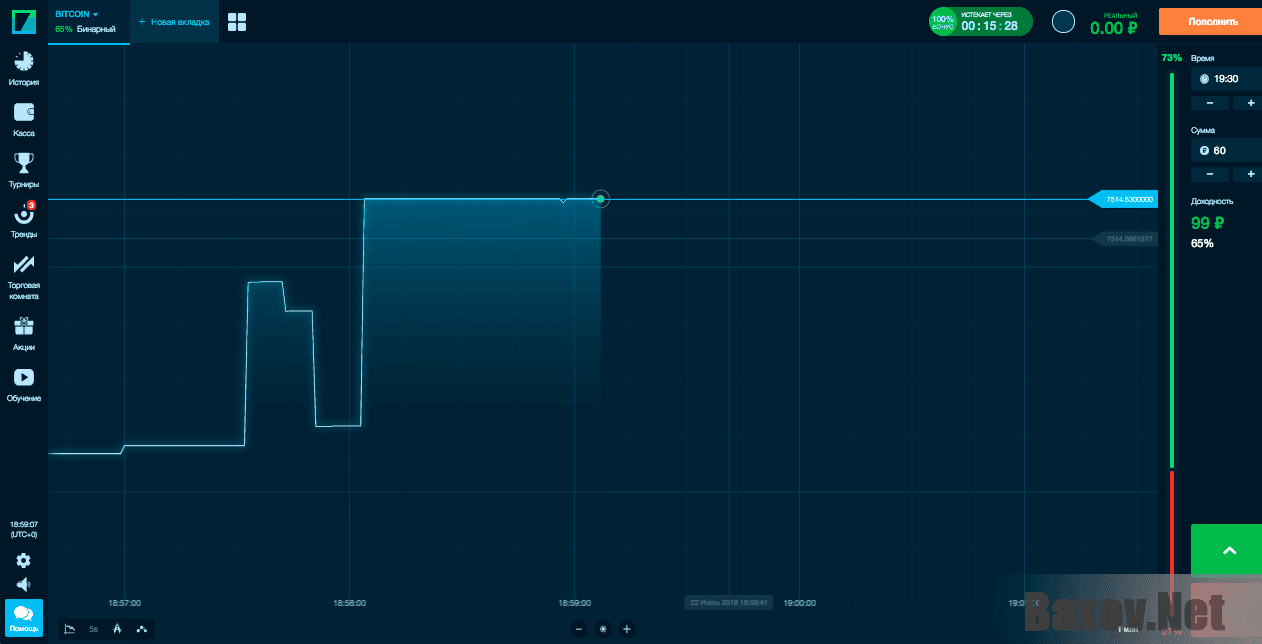Viewport: 1262px width, 644px height.
Task: Open the Торговая комната trading room
Action: point(23,275)
